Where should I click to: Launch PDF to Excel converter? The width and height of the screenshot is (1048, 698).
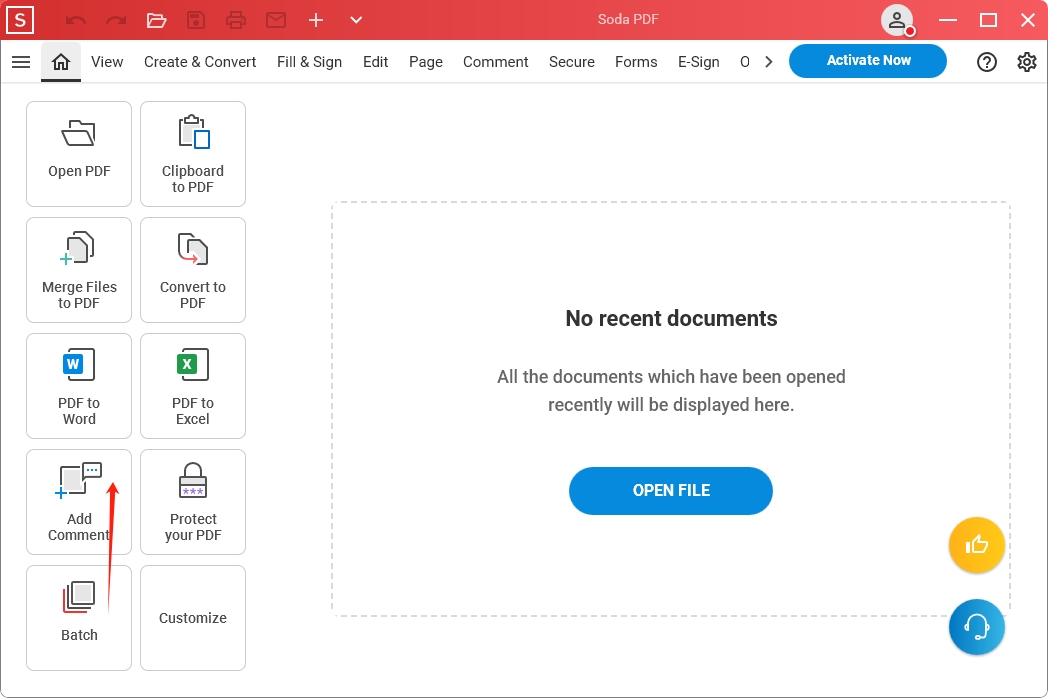click(x=193, y=386)
